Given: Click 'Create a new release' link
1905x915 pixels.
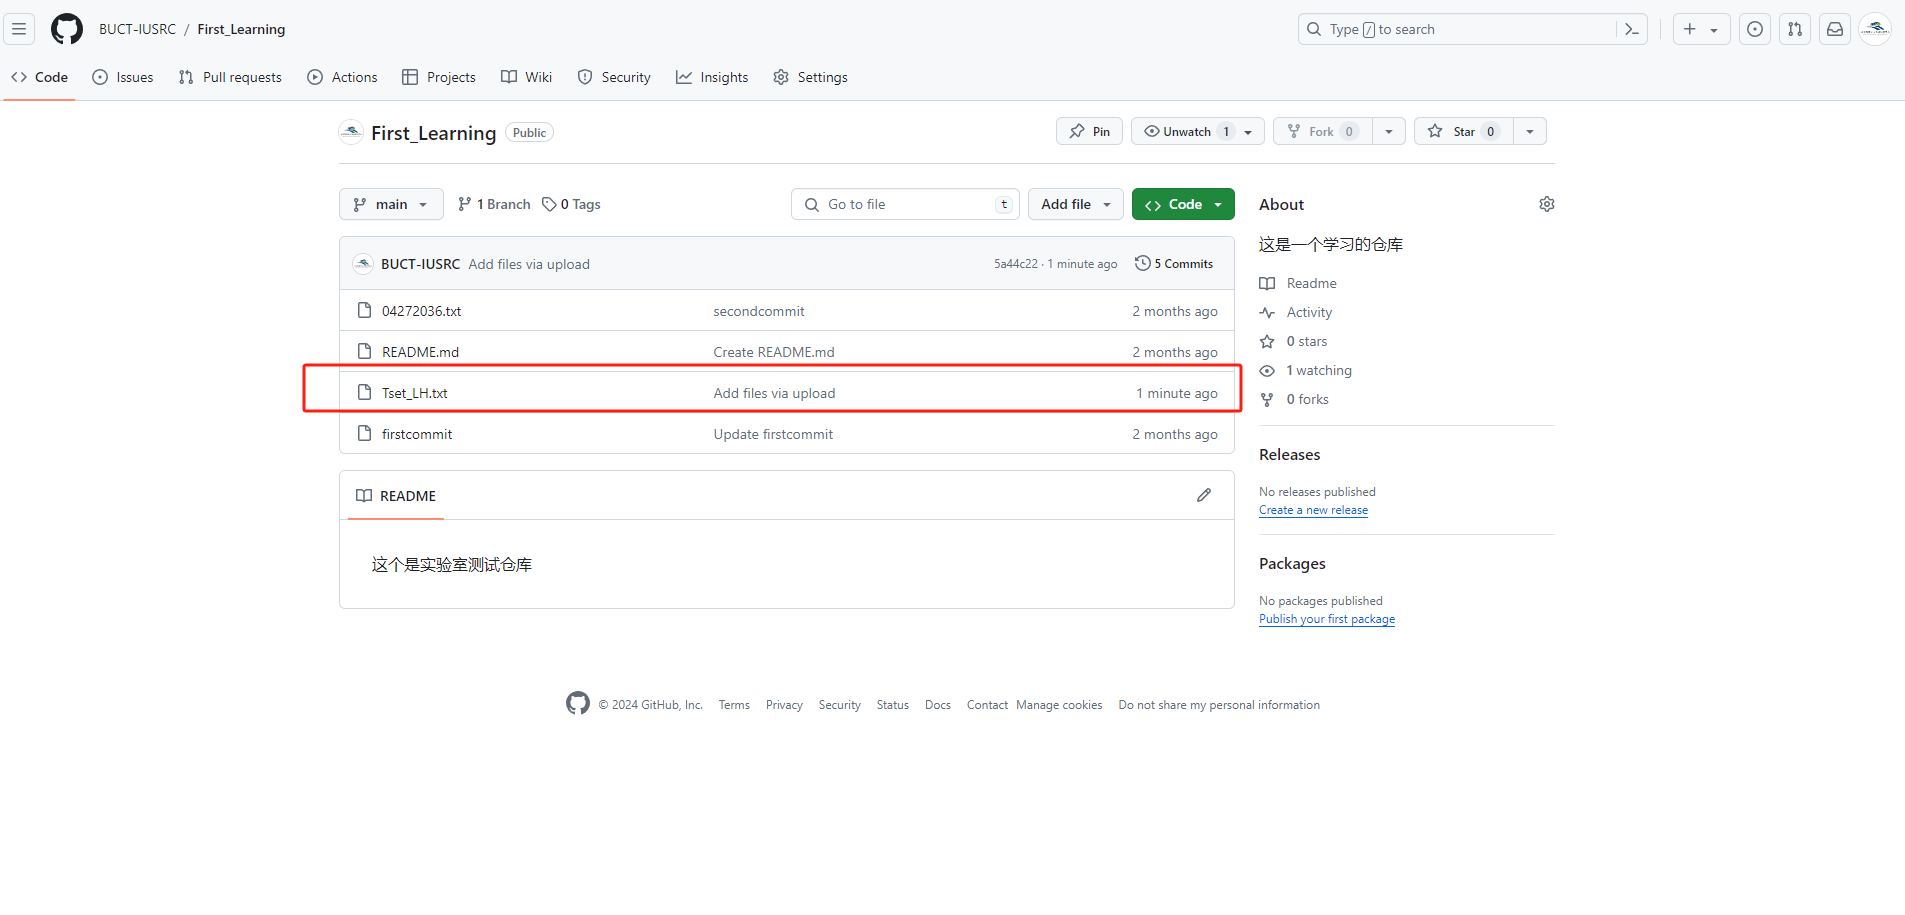Looking at the screenshot, I should 1313,510.
